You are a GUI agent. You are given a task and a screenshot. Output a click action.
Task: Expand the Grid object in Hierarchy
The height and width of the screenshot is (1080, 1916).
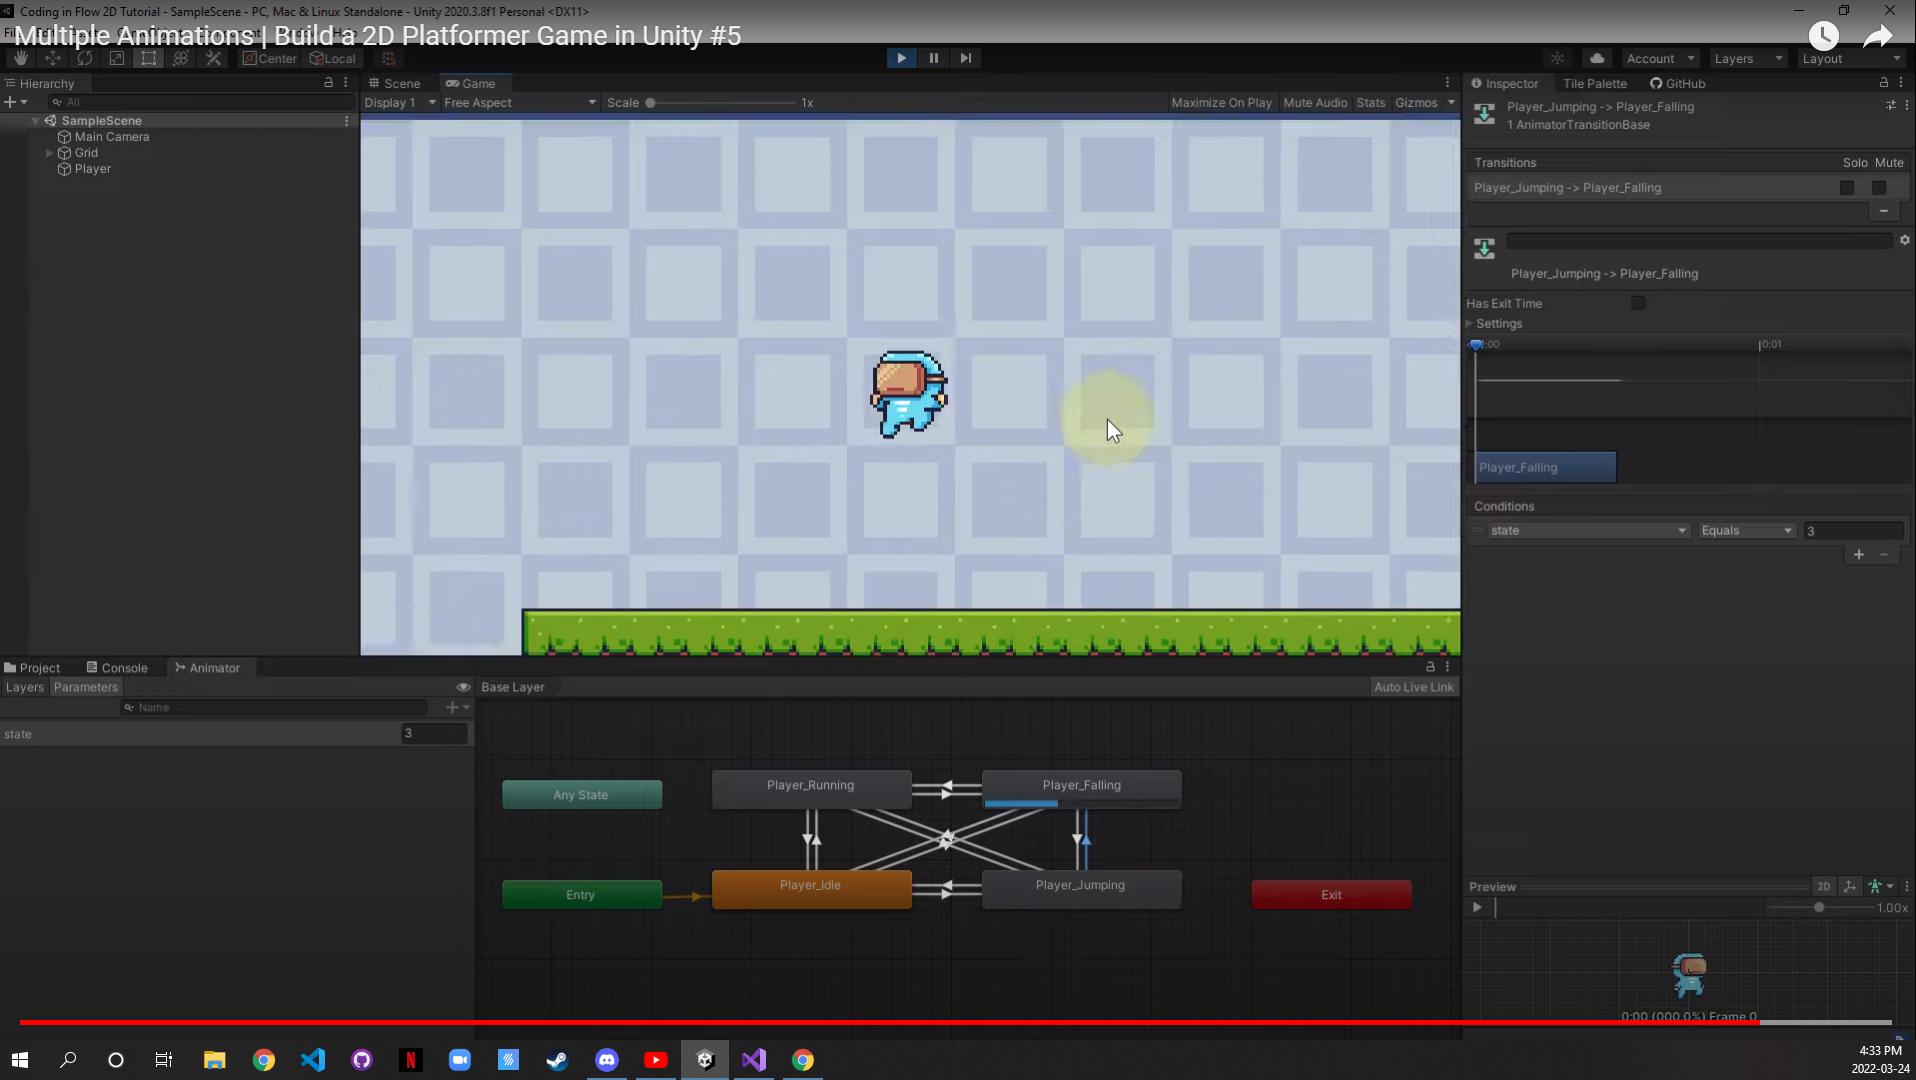point(49,153)
